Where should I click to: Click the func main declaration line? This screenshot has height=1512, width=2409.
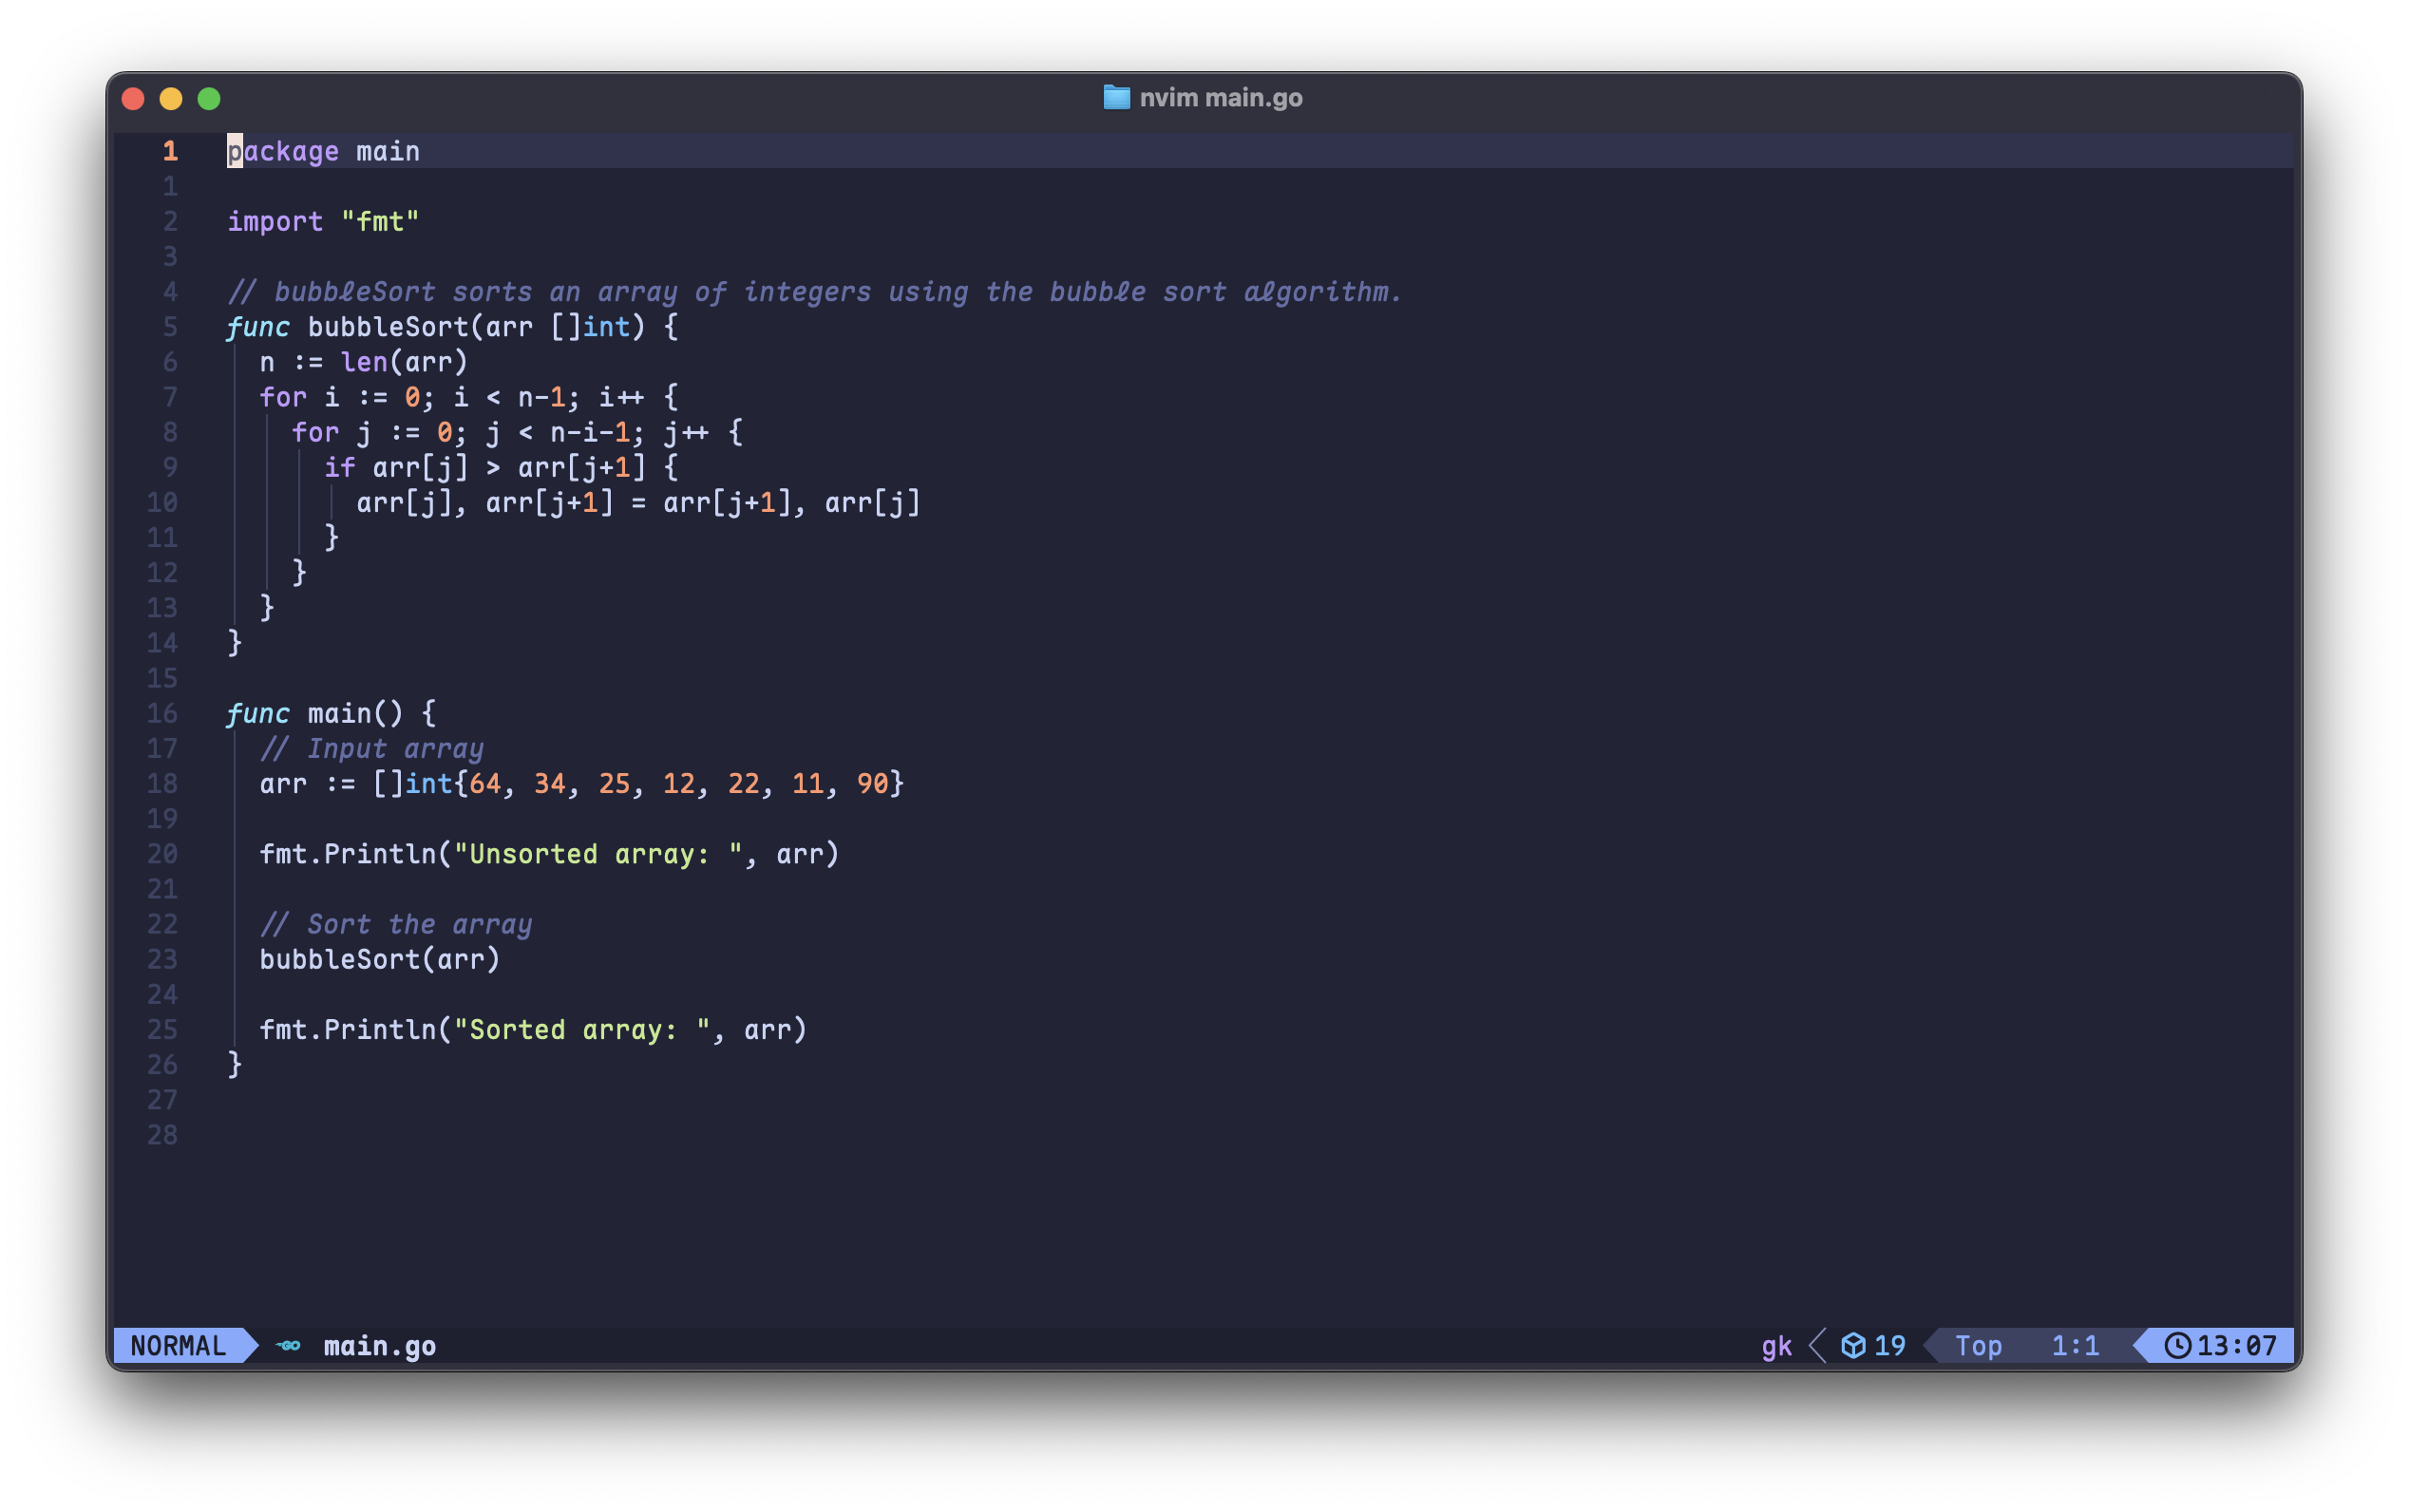coord(330,713)
